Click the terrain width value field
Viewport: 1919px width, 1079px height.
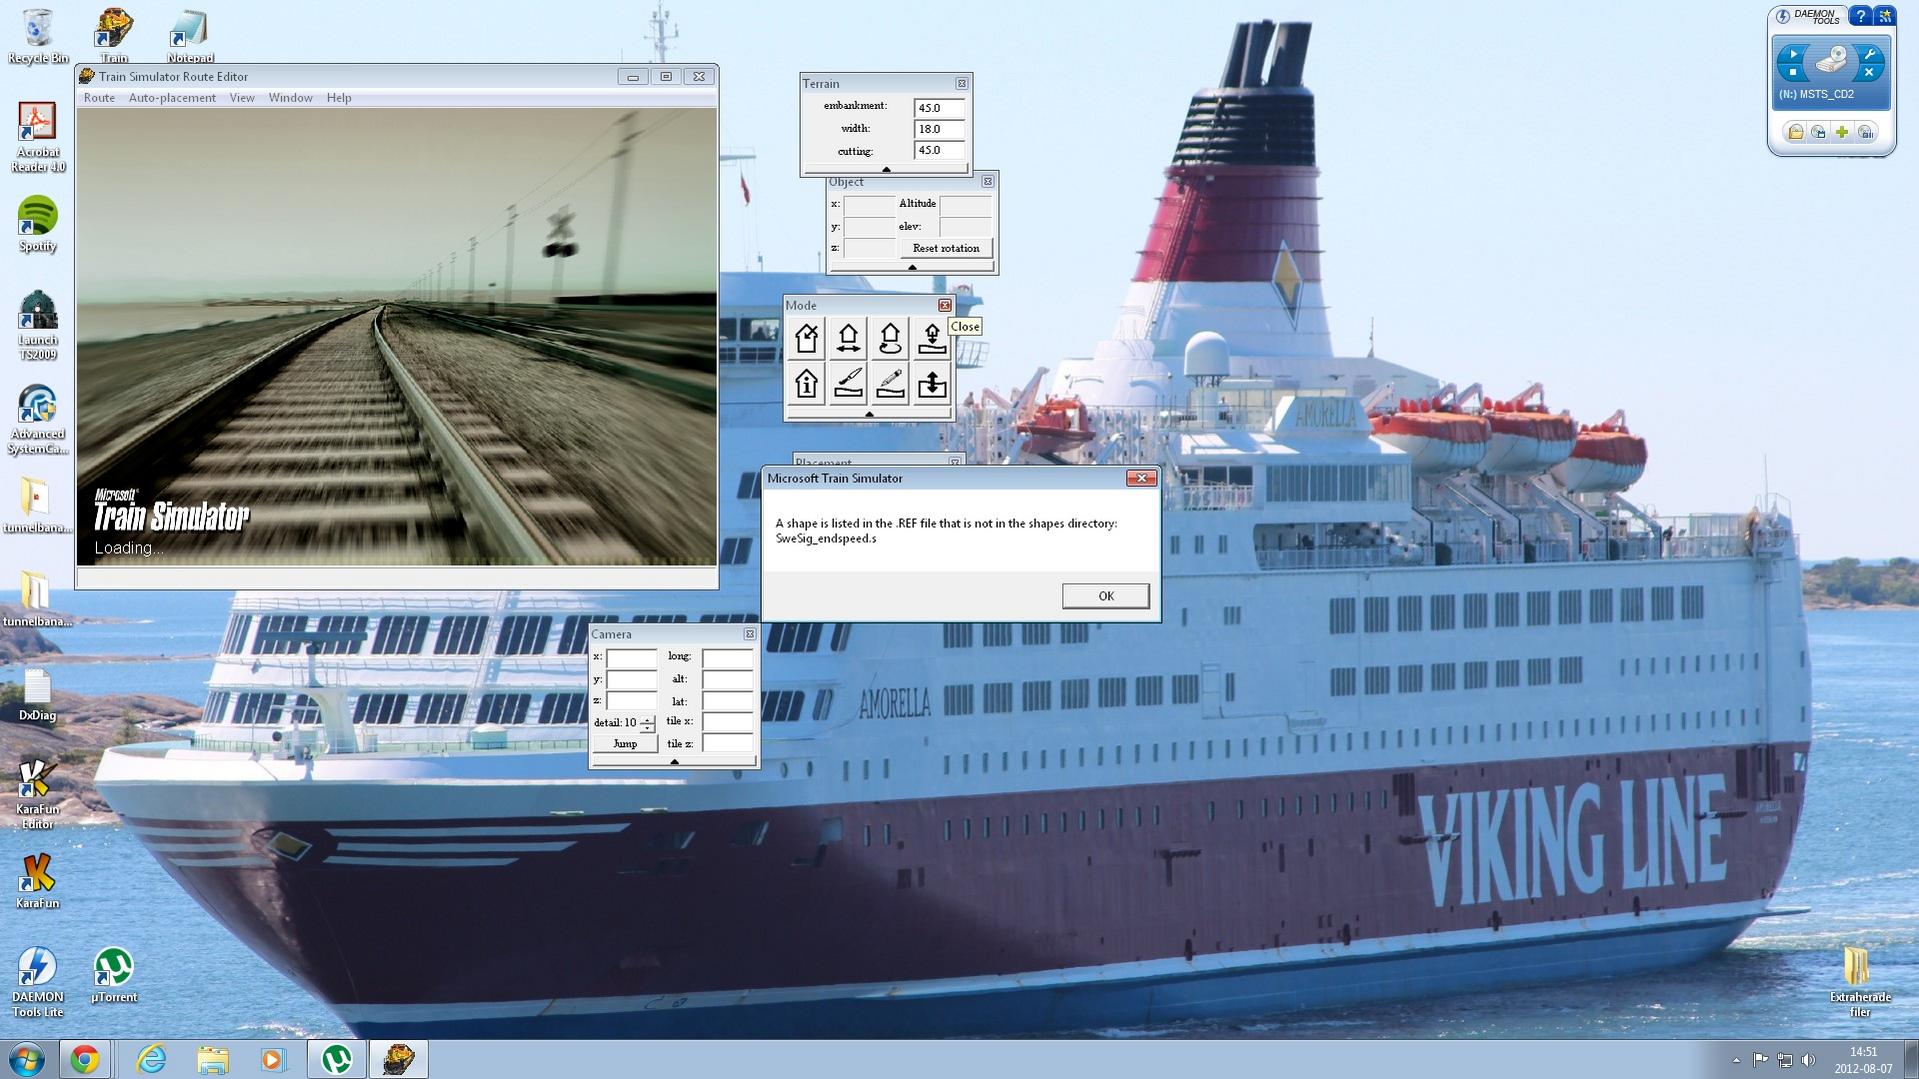pyautogui.click(x=939, y=129)
